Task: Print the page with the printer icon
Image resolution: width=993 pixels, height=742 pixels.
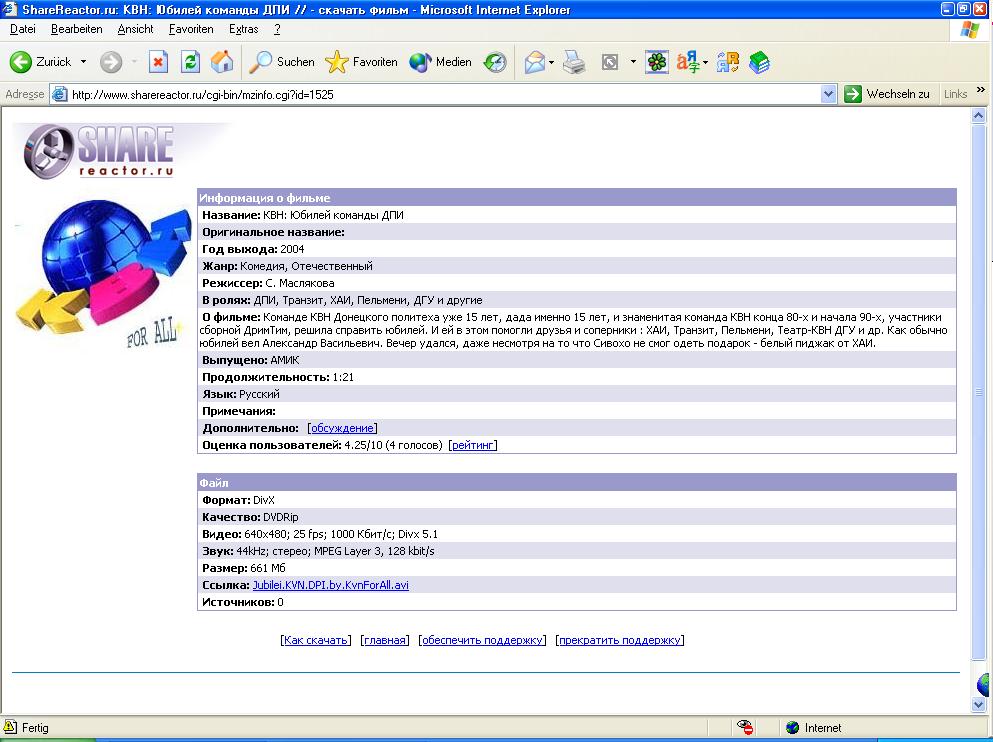Action: coord(574,62)
